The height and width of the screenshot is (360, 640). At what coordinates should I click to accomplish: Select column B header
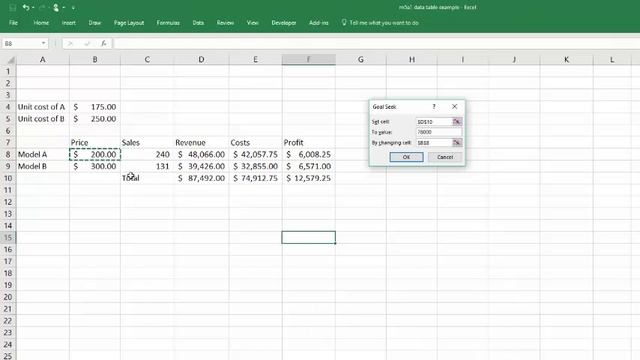click(95, 60)
